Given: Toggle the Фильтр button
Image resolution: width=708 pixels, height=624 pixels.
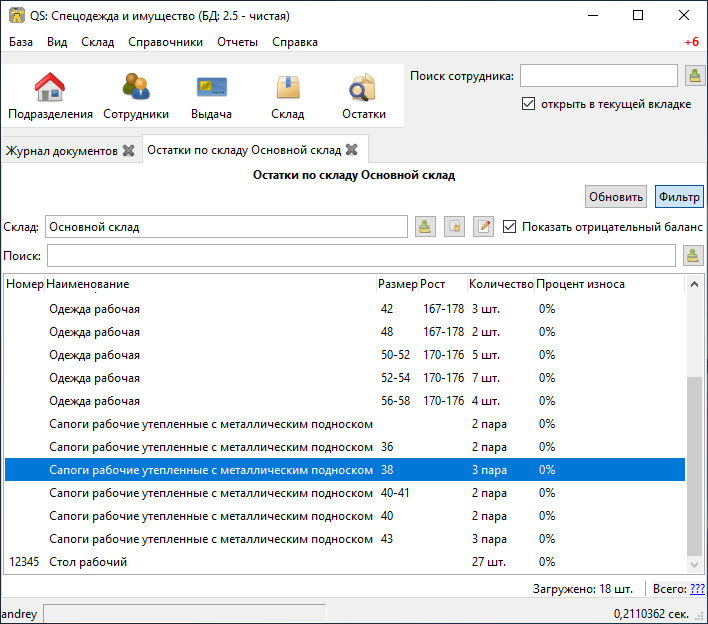Looking at the screenshot, I should click(x=679, y=197).
